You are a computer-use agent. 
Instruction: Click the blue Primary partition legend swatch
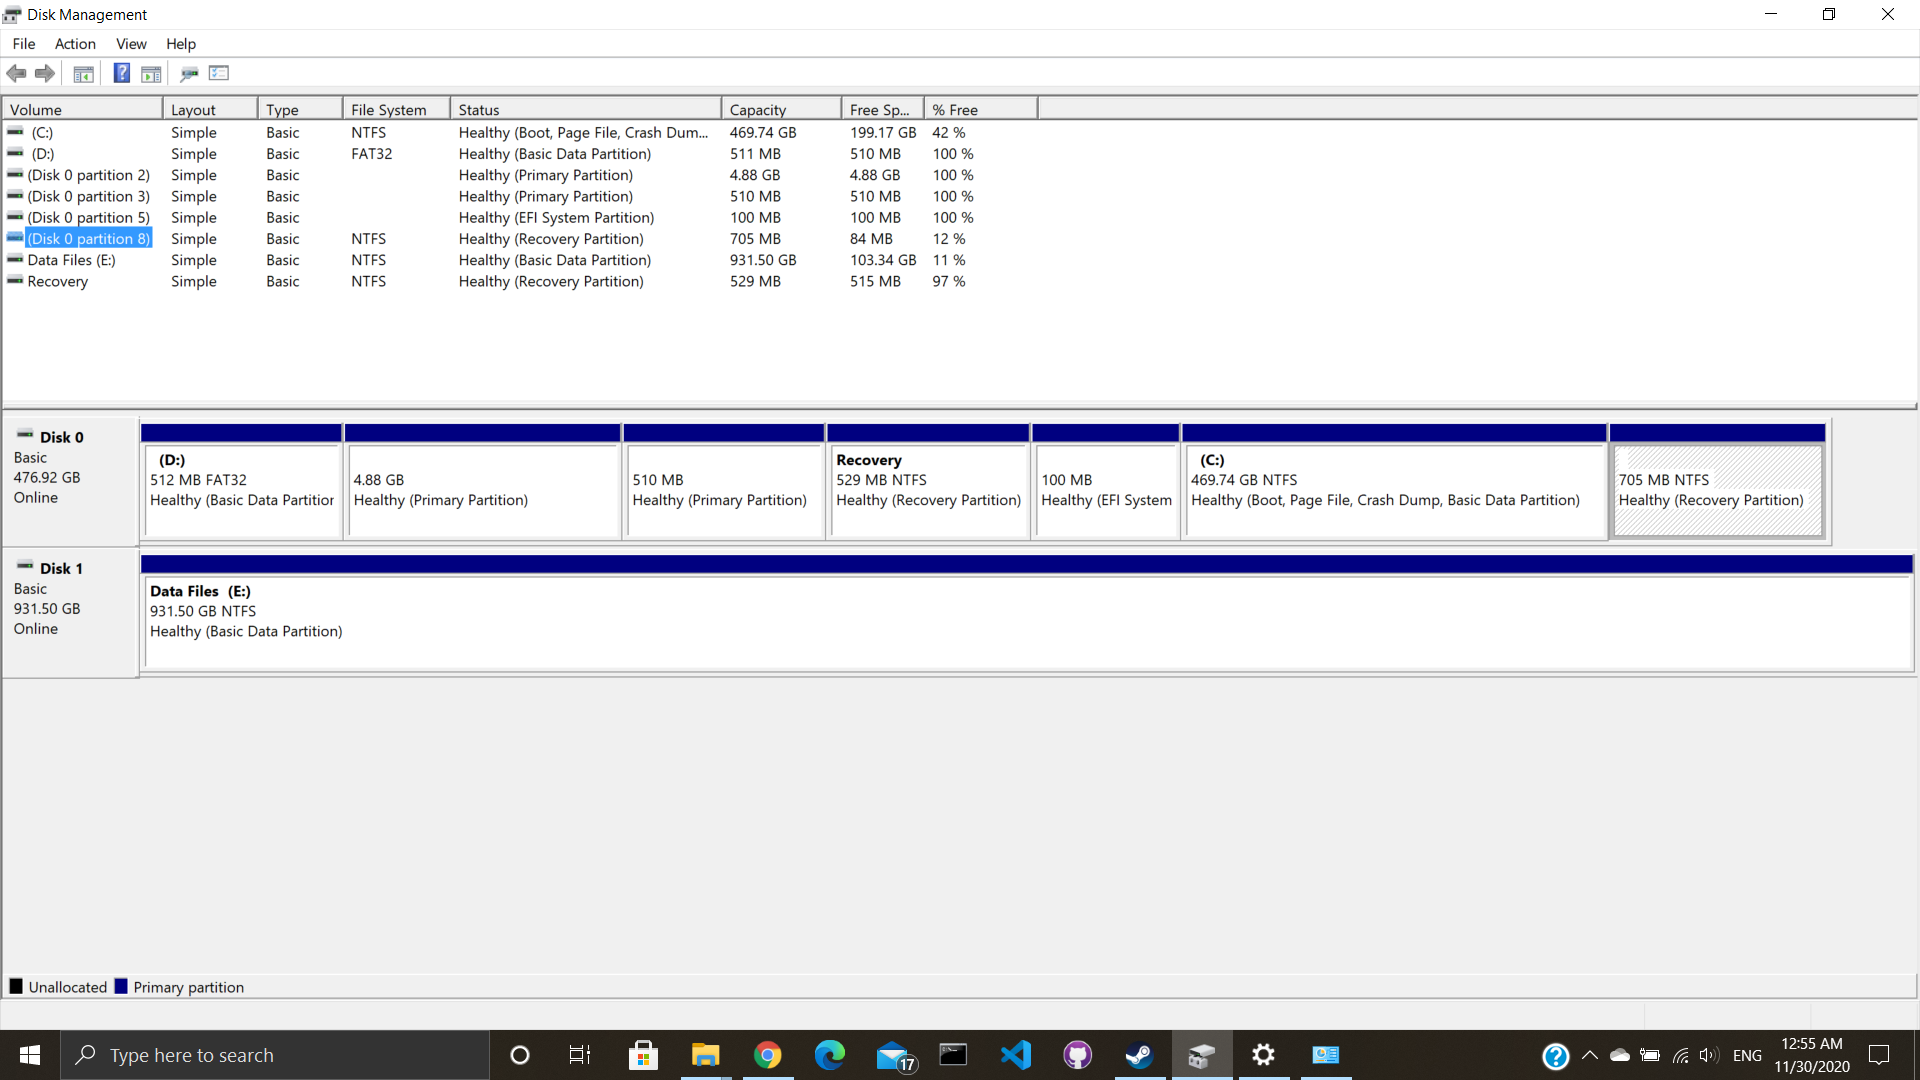121,987
